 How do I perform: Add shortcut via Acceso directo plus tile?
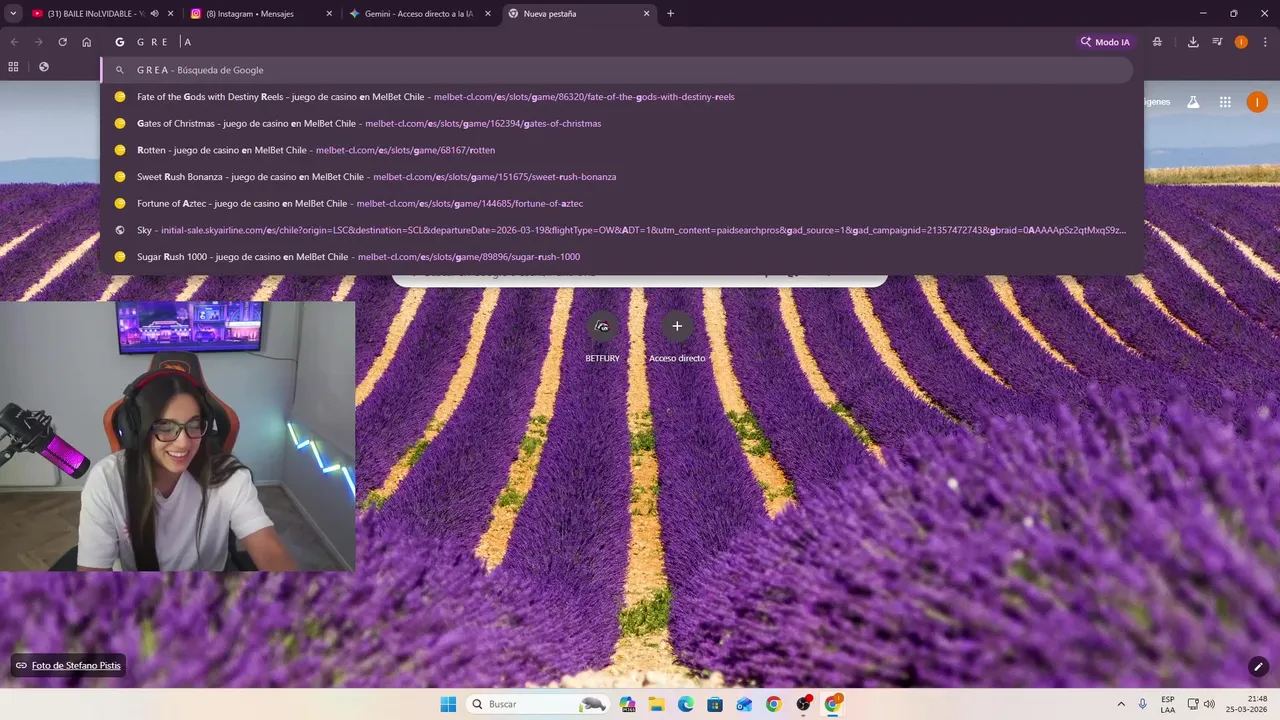(x=677, y=337)
